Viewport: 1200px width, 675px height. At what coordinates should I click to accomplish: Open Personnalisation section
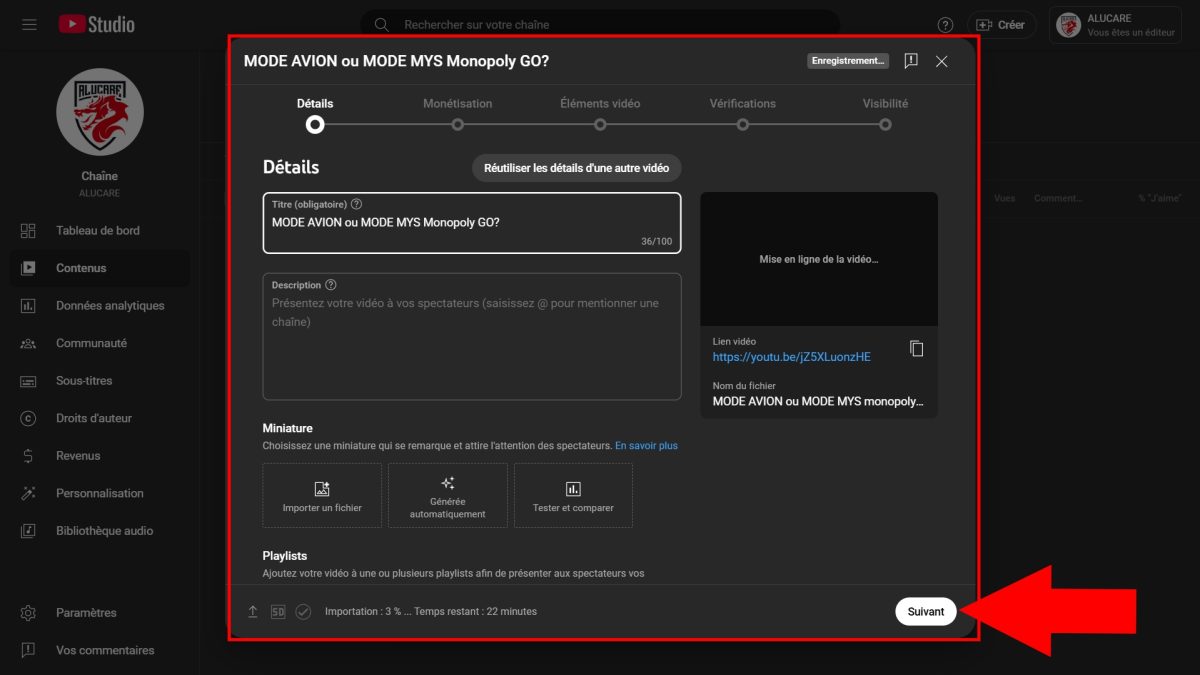click(x=100, y=493)
